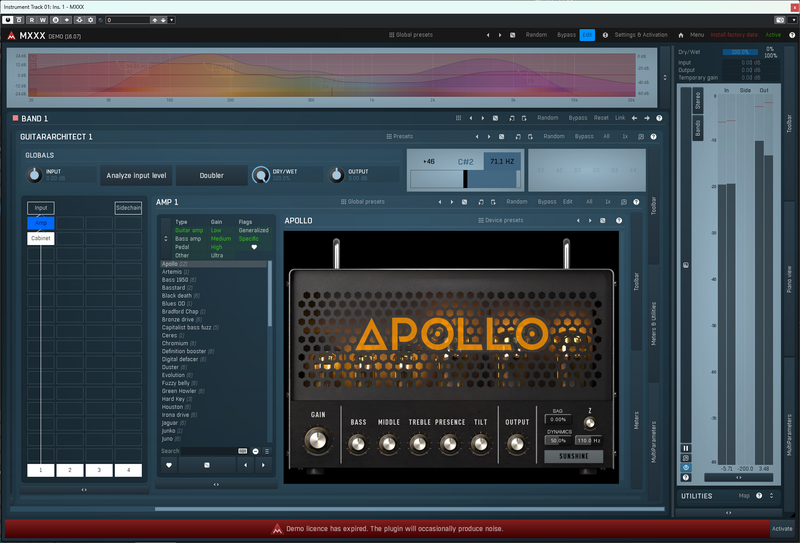Paste Band 1 settings using the paste icon
The height and width of the screenshot is (543, 800).
[524, 118]
